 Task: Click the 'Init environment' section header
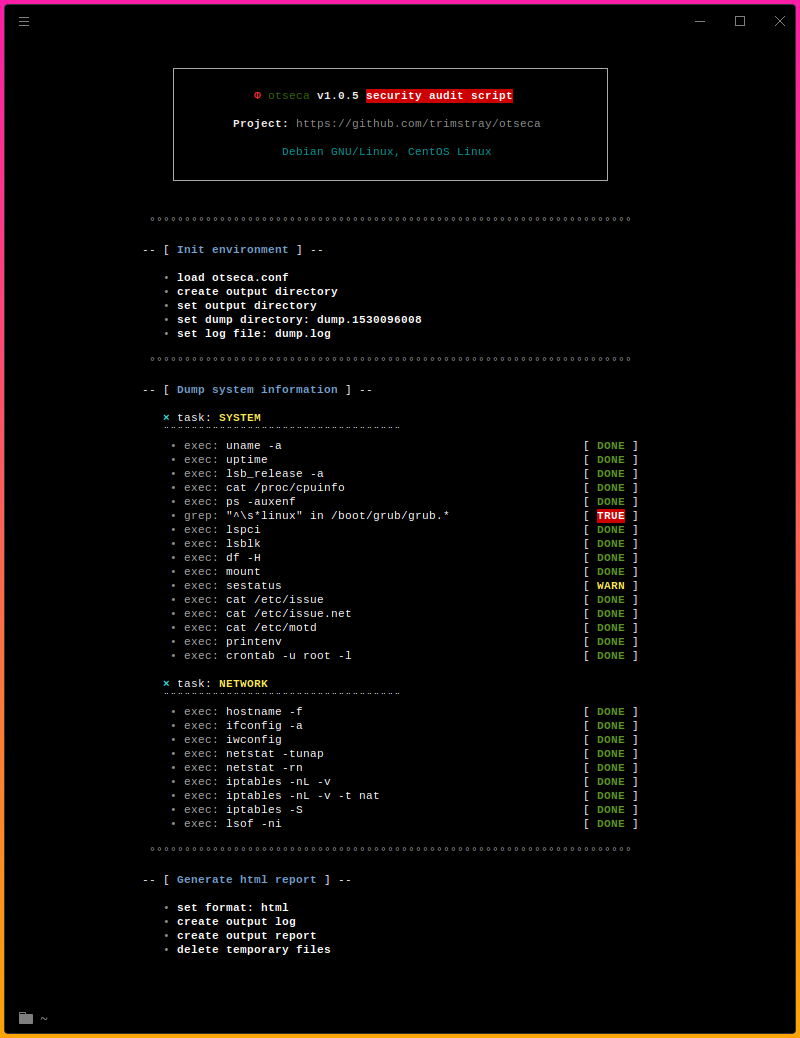click(232, 250)
